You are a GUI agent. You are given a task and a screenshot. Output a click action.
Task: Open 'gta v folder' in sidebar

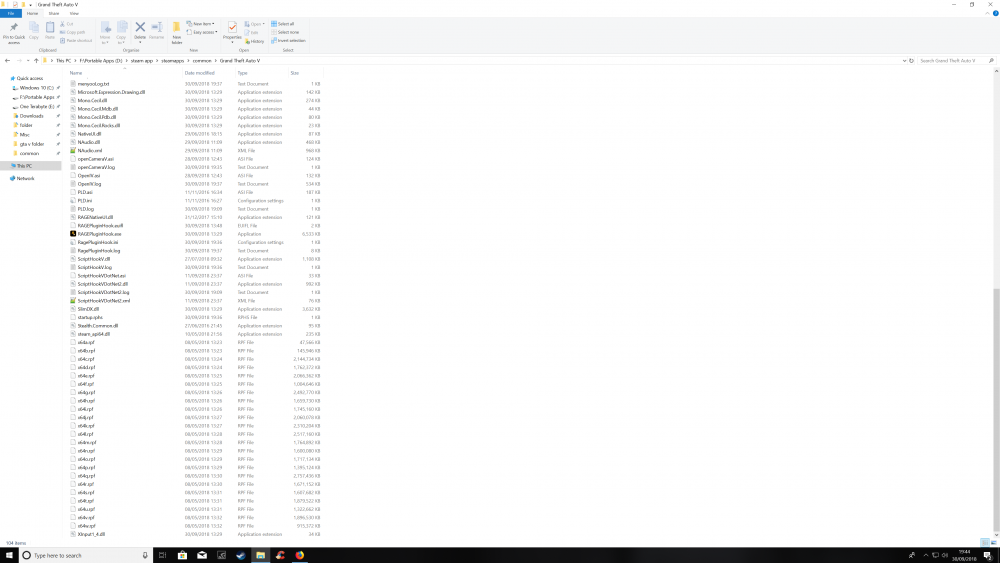pos(32,144)
